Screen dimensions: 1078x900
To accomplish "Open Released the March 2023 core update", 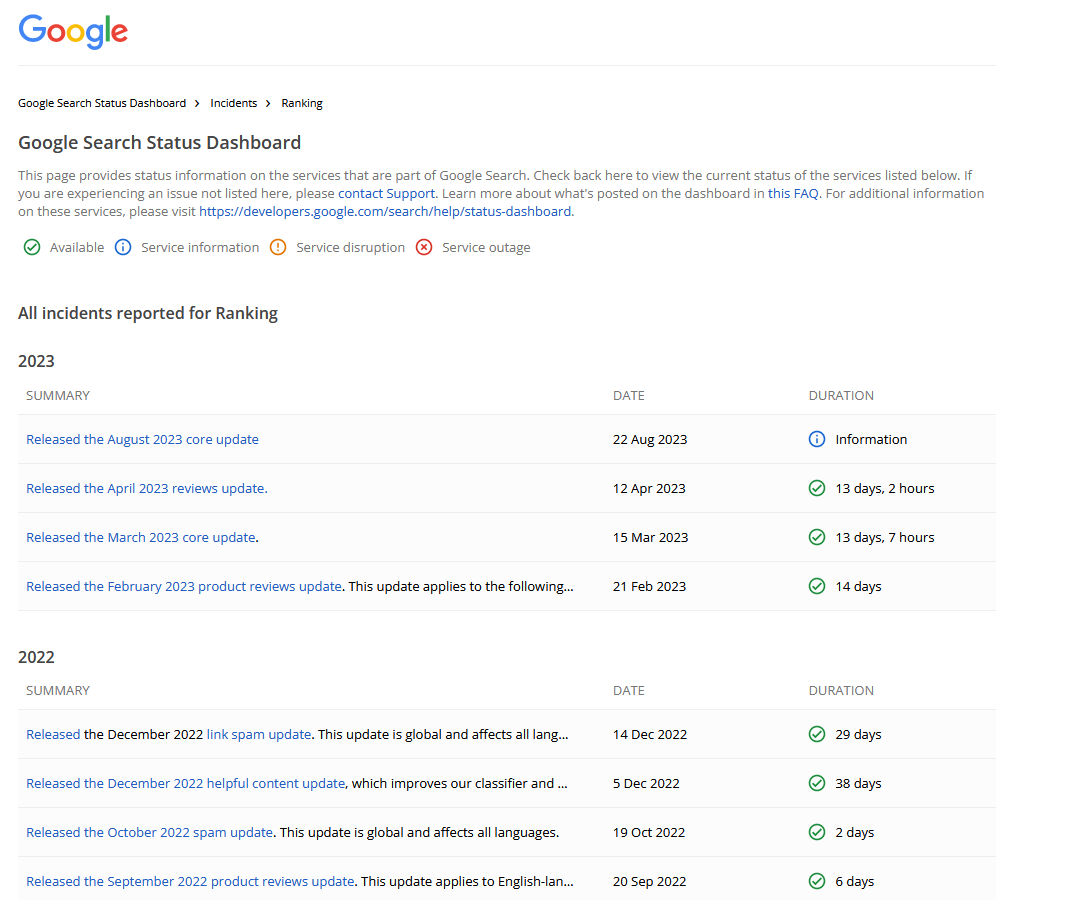I will (141, 537).
